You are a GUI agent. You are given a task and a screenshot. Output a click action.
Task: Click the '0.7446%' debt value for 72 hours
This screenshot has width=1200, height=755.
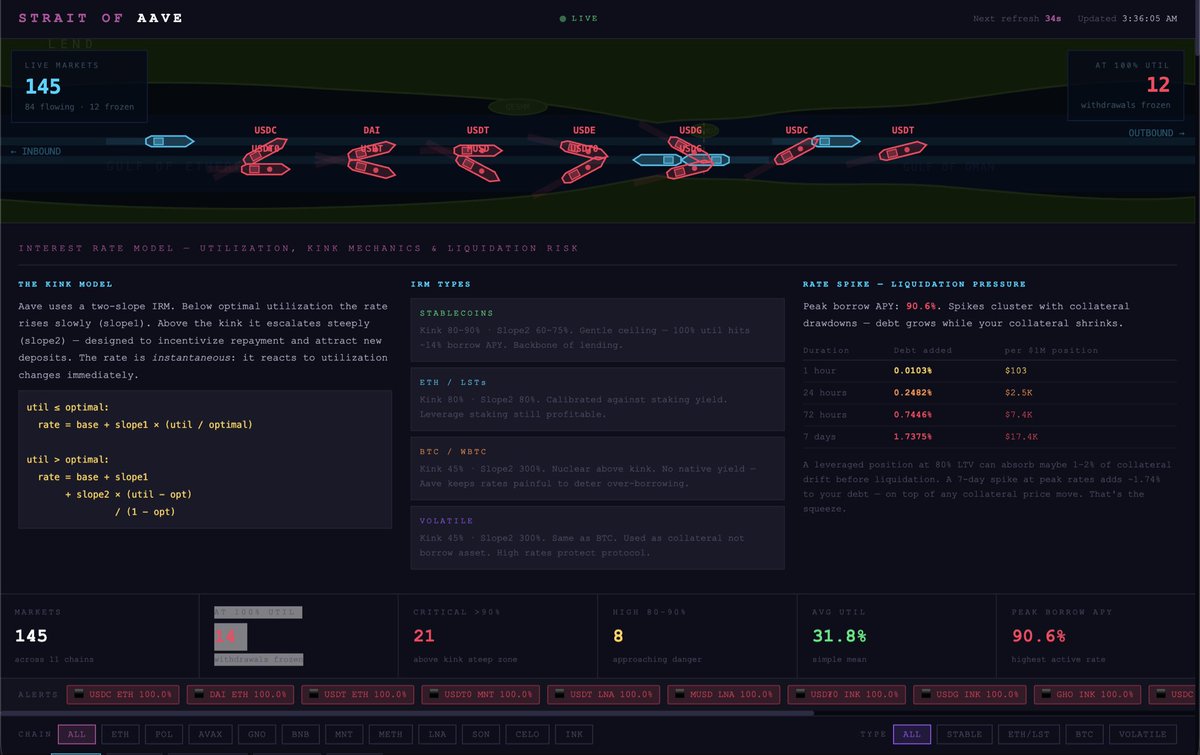[913, 415]
